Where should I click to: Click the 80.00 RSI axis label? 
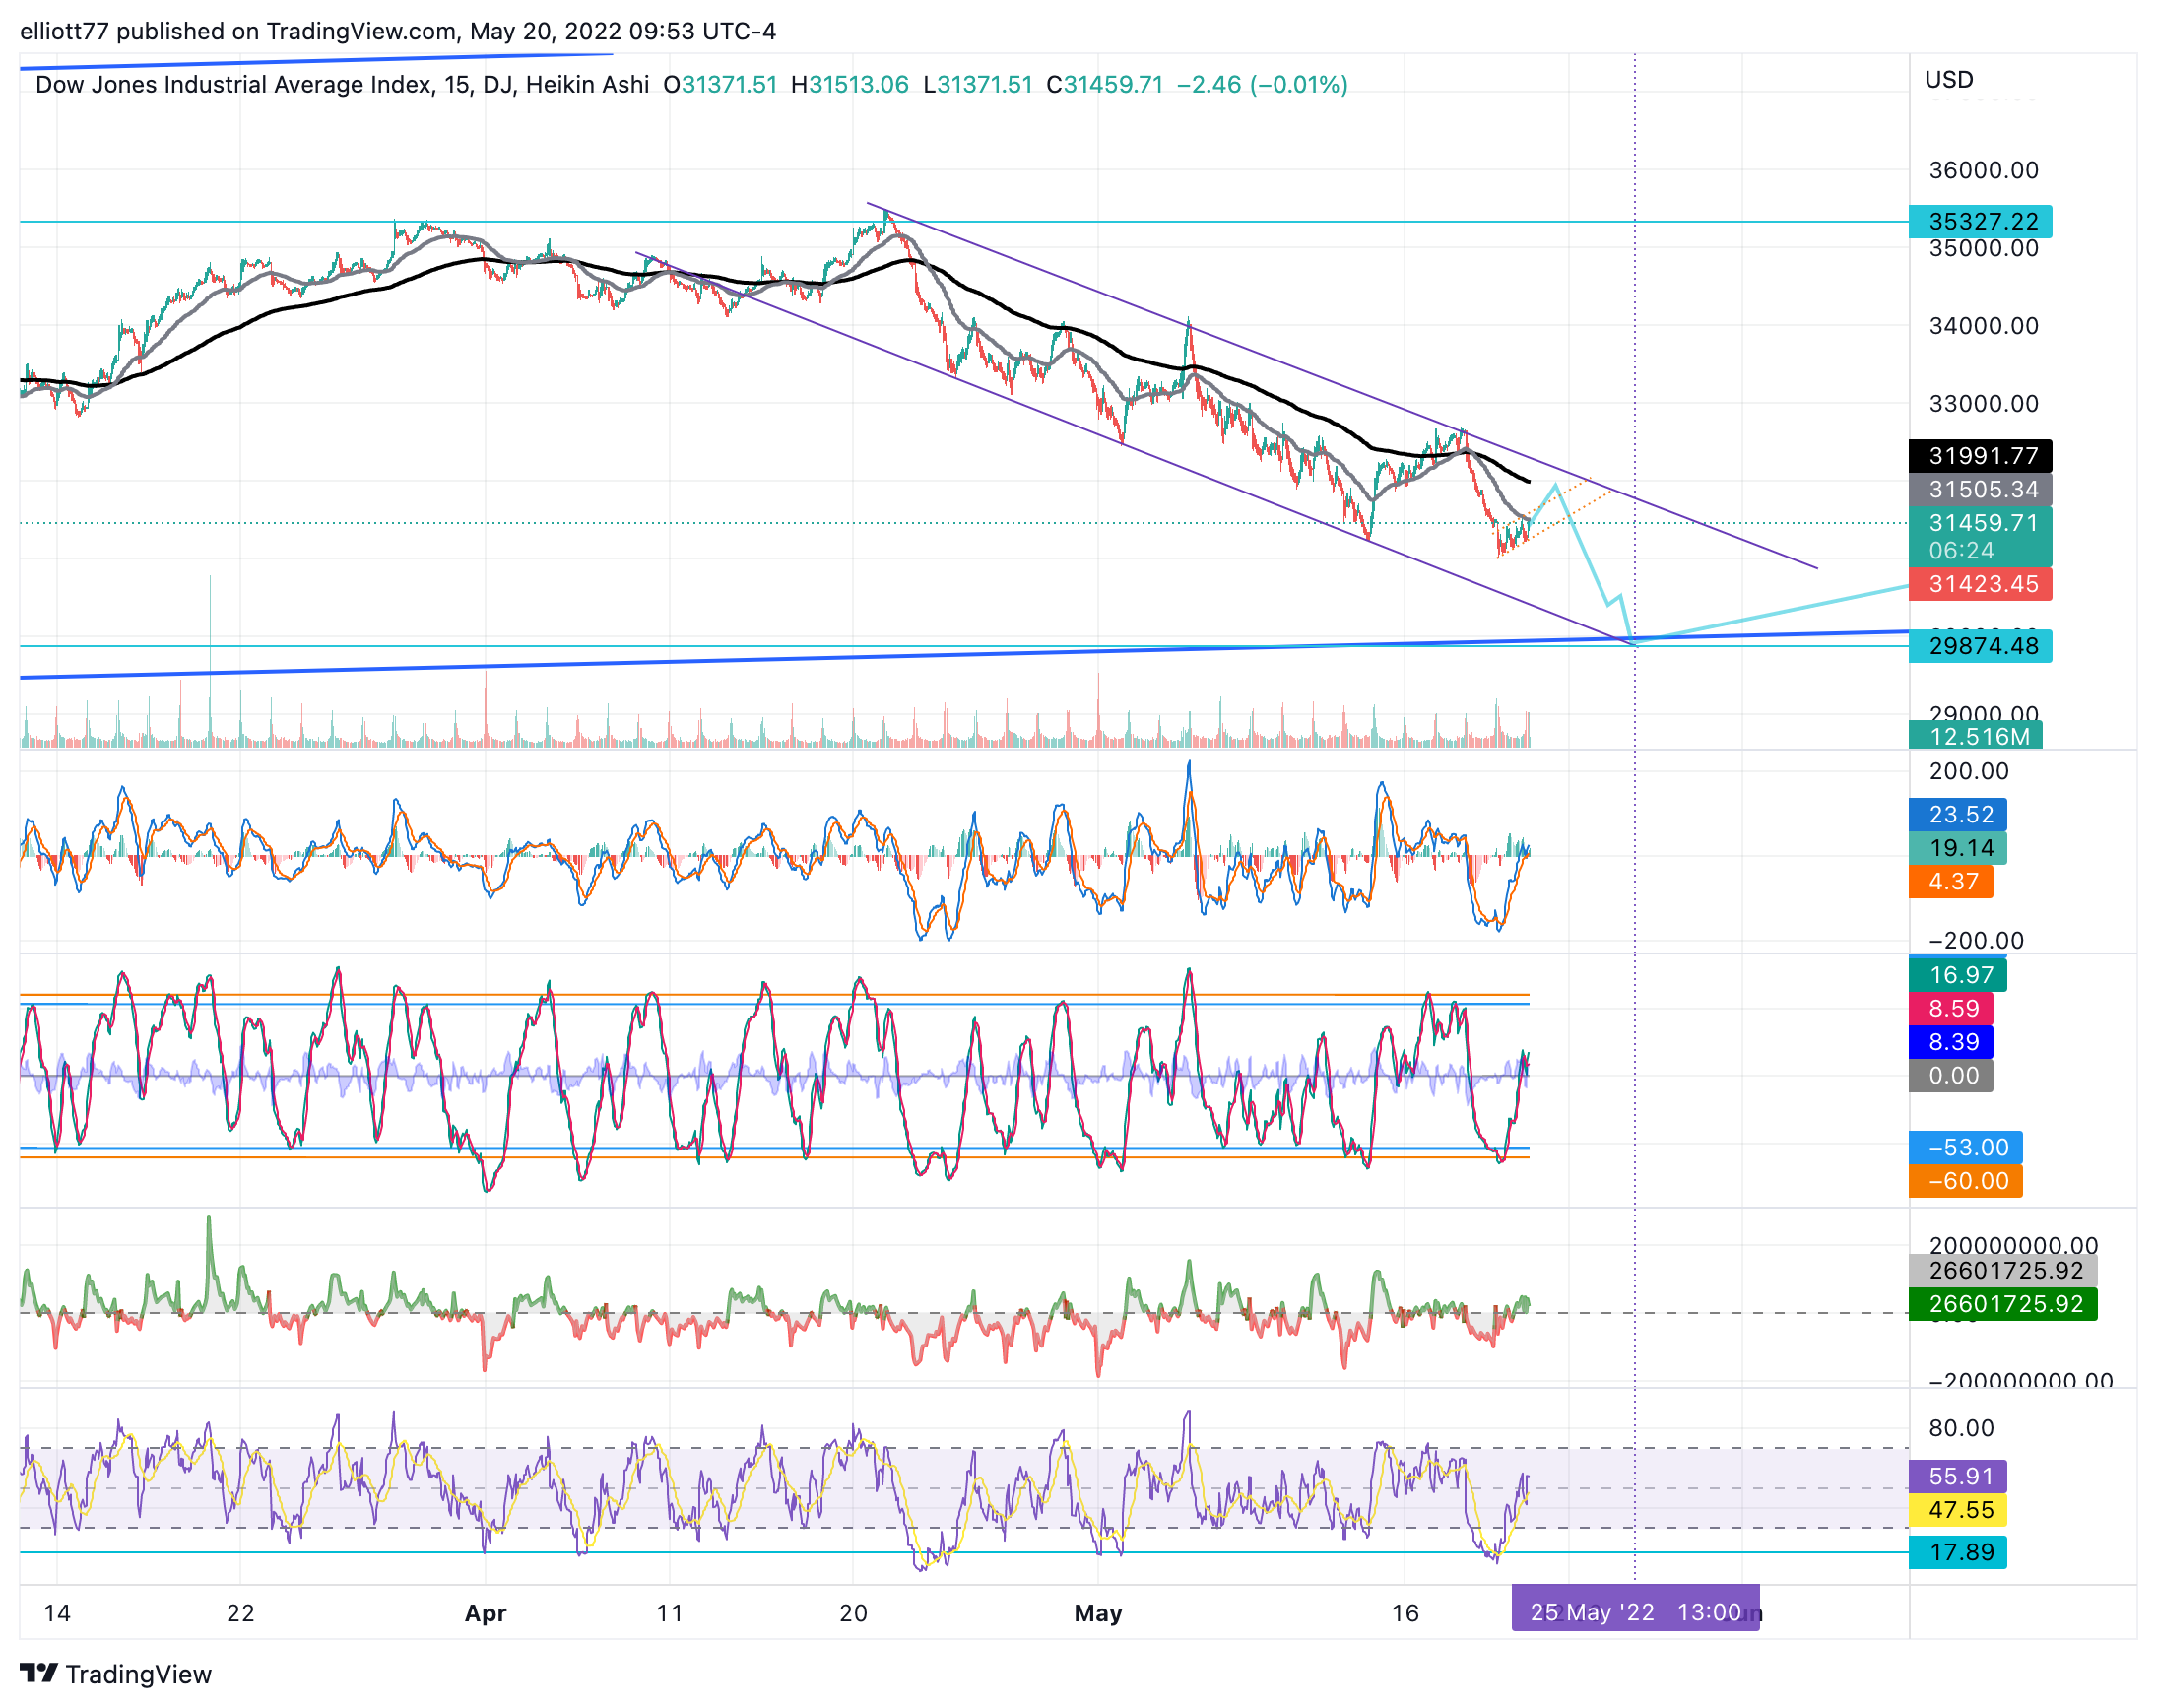pos(1961,1428)
